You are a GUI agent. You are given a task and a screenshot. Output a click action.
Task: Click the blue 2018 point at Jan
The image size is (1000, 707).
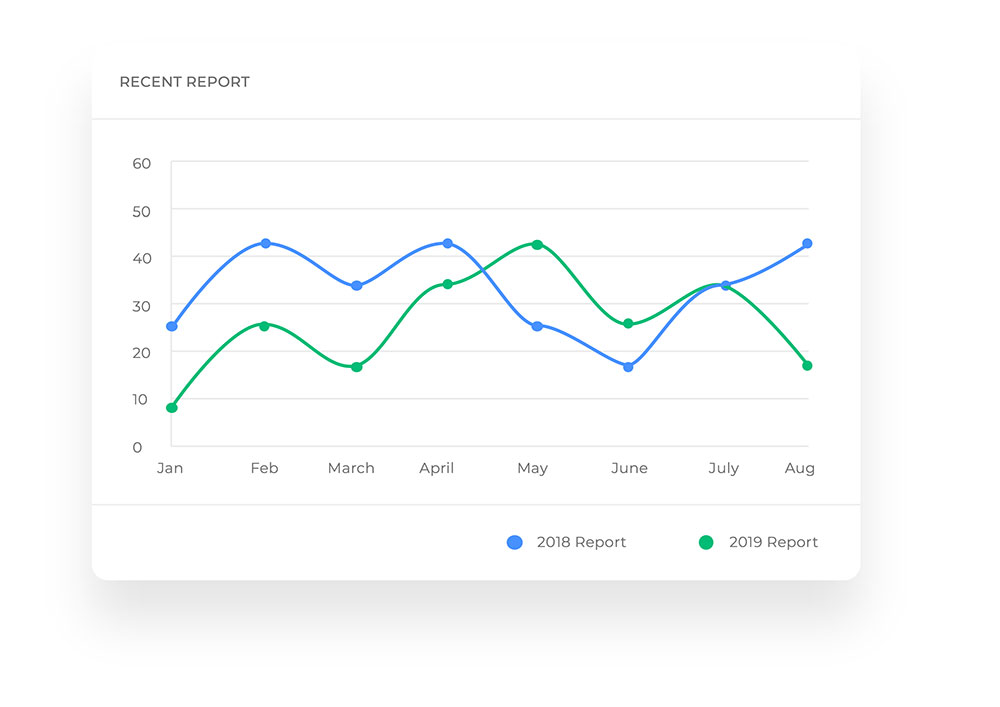click(x=172, y=326)
